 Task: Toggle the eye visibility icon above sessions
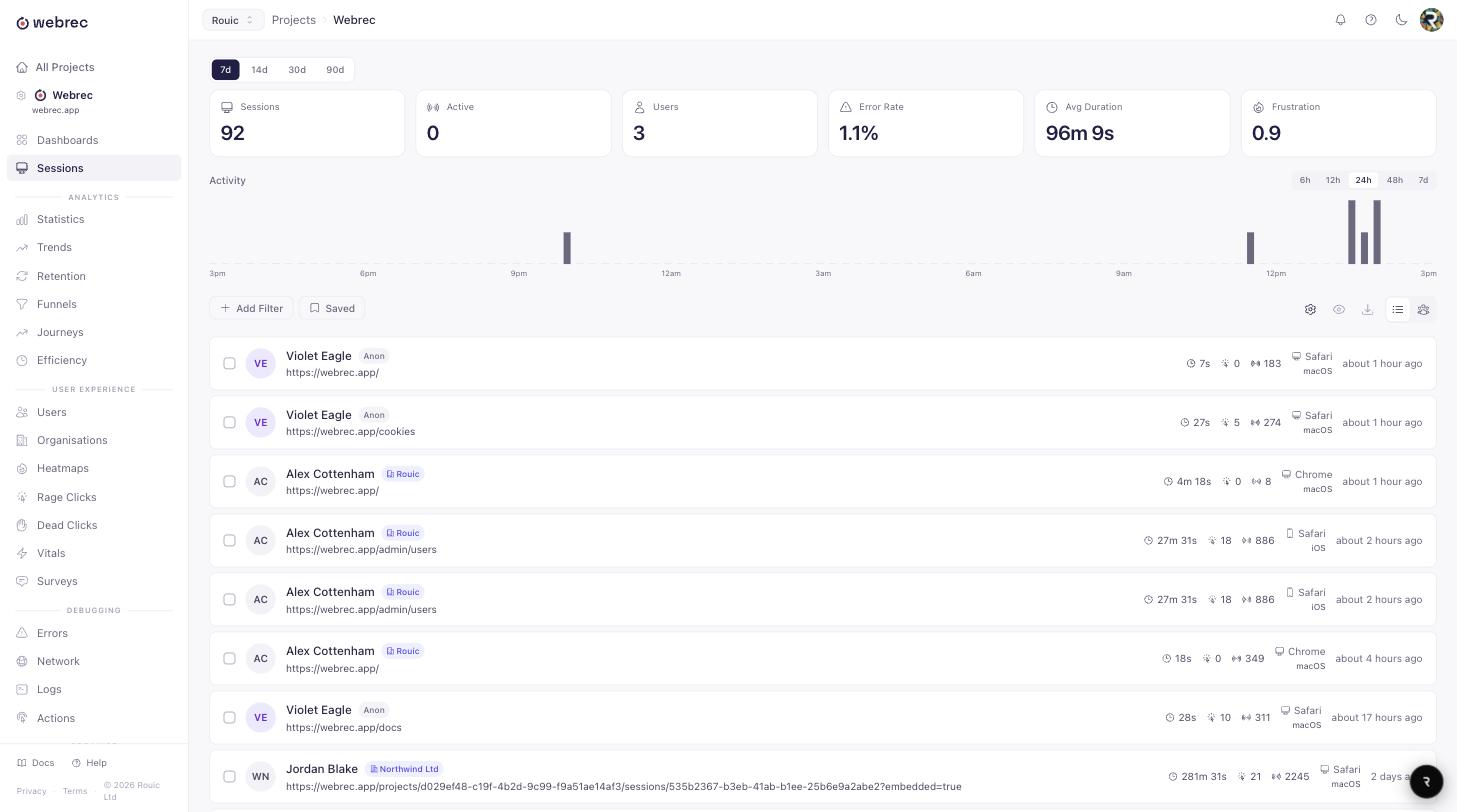pyautogui.click(x=1339, y=309)
